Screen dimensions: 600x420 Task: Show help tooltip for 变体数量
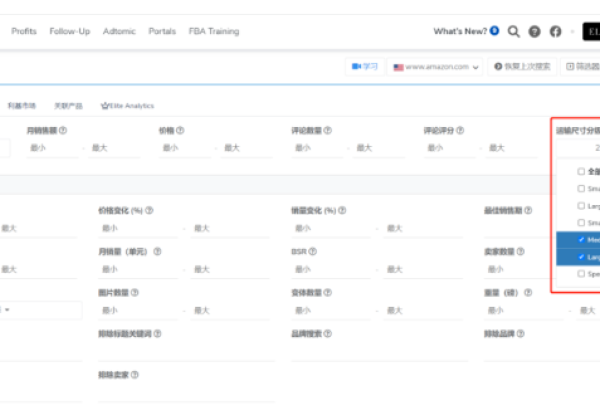tap(328, 293)
